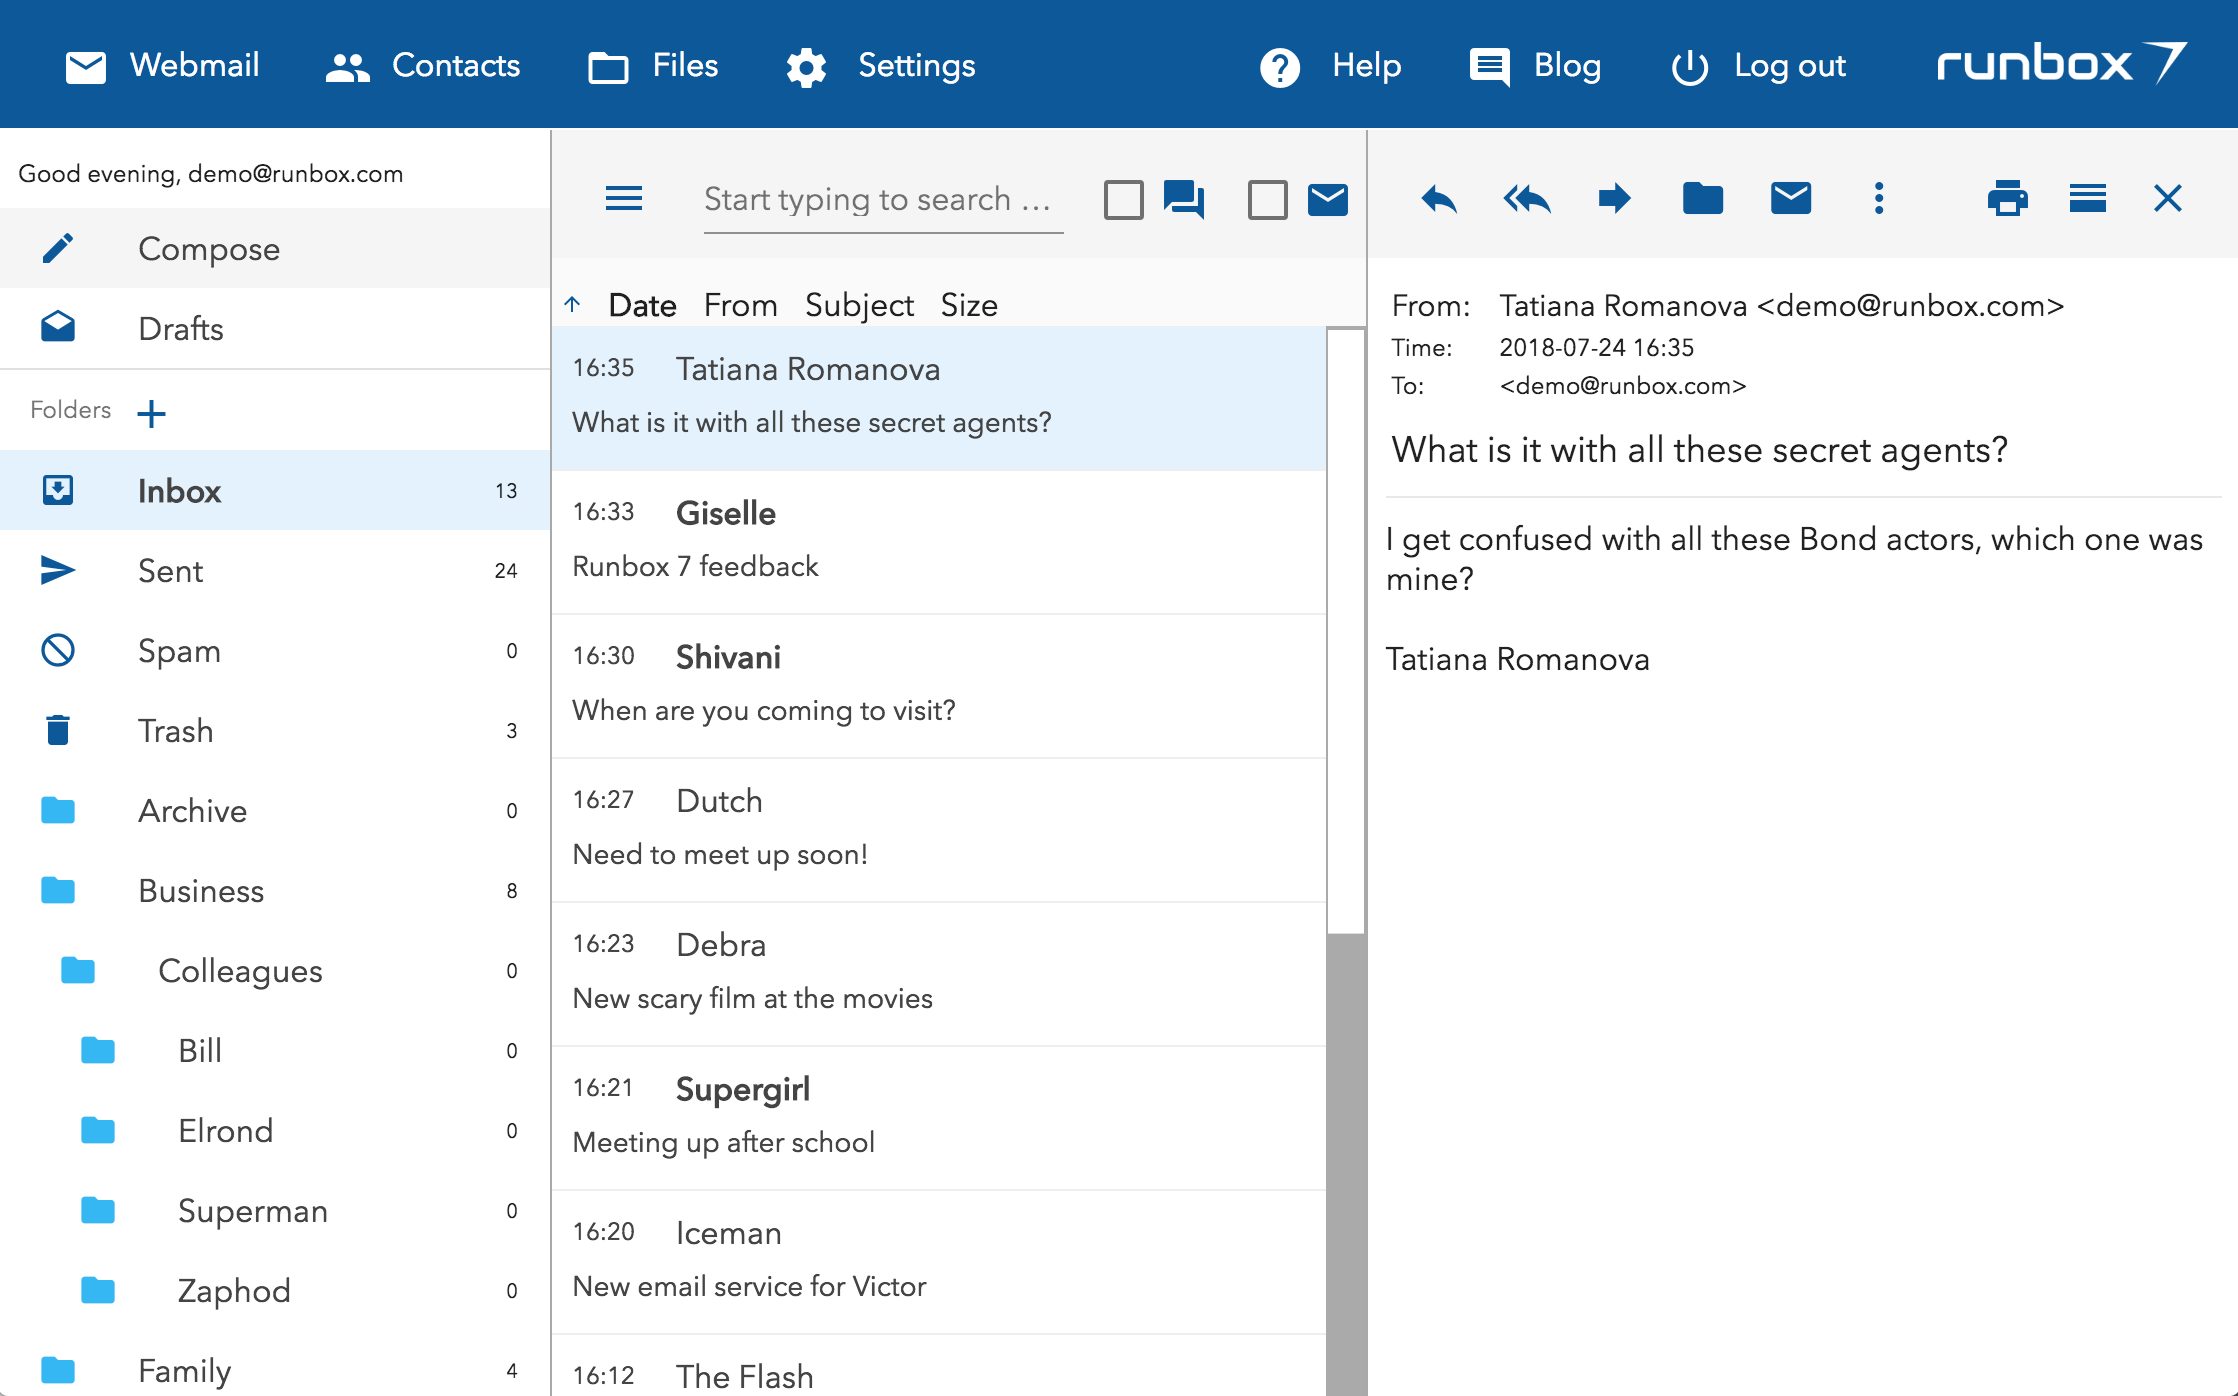
Task: Click the More options vertical dots icon
Action: coord(1876,201)
